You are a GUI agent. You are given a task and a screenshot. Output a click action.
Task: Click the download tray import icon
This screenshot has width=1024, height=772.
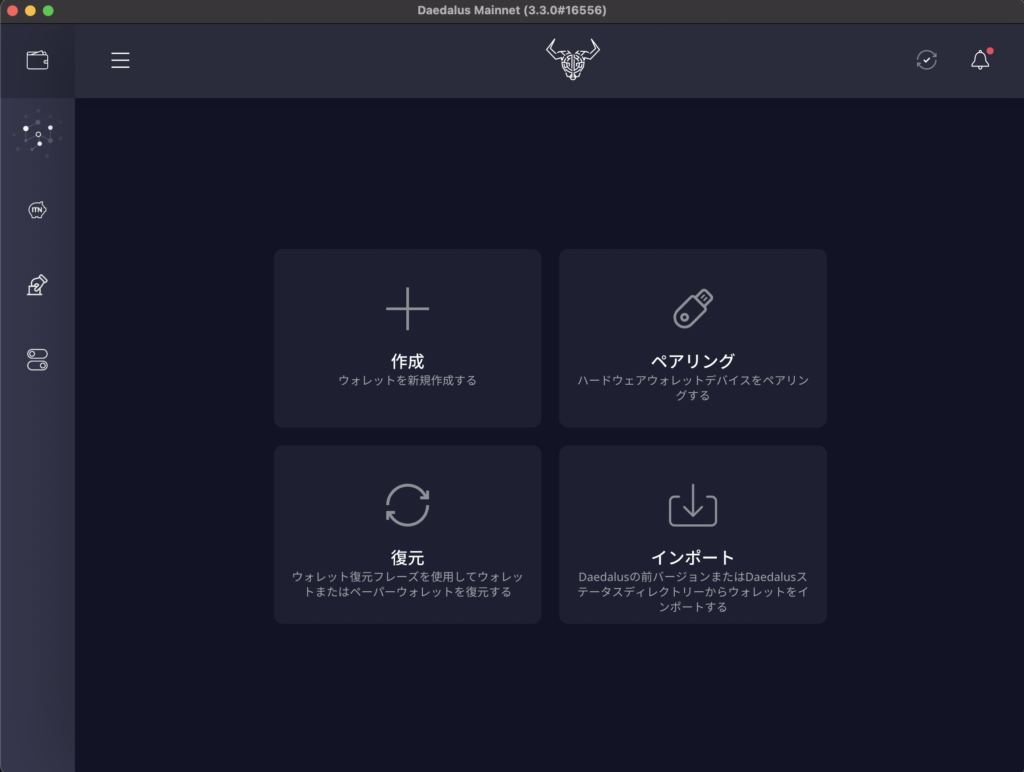693,505
